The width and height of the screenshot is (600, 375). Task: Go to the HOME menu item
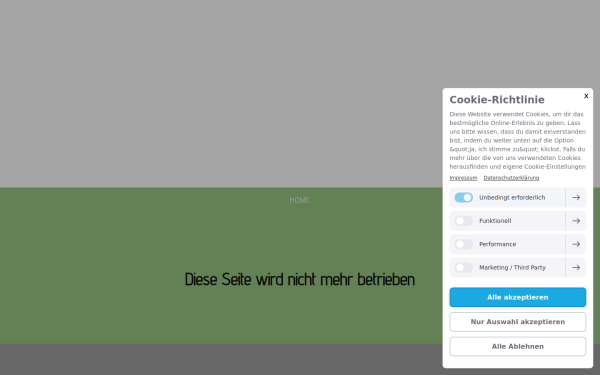click(299, 200)
